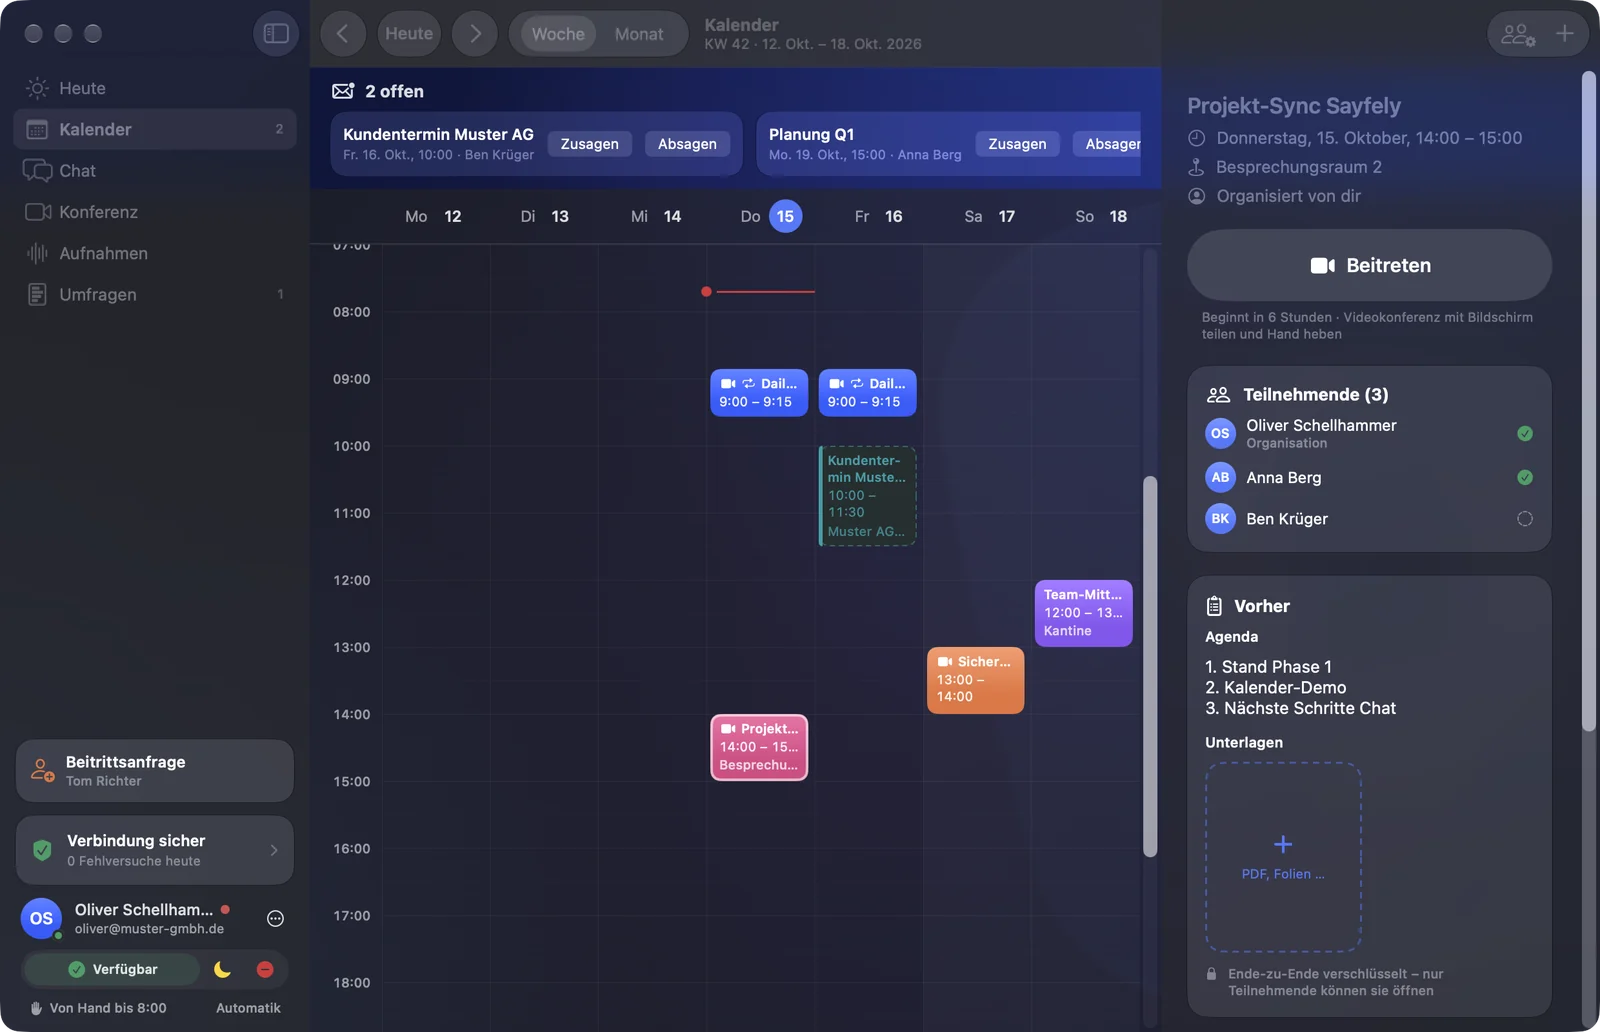1600x1032 pixels.
Task: Open Umfragen in the sidebar
Action: click(155, 294)
